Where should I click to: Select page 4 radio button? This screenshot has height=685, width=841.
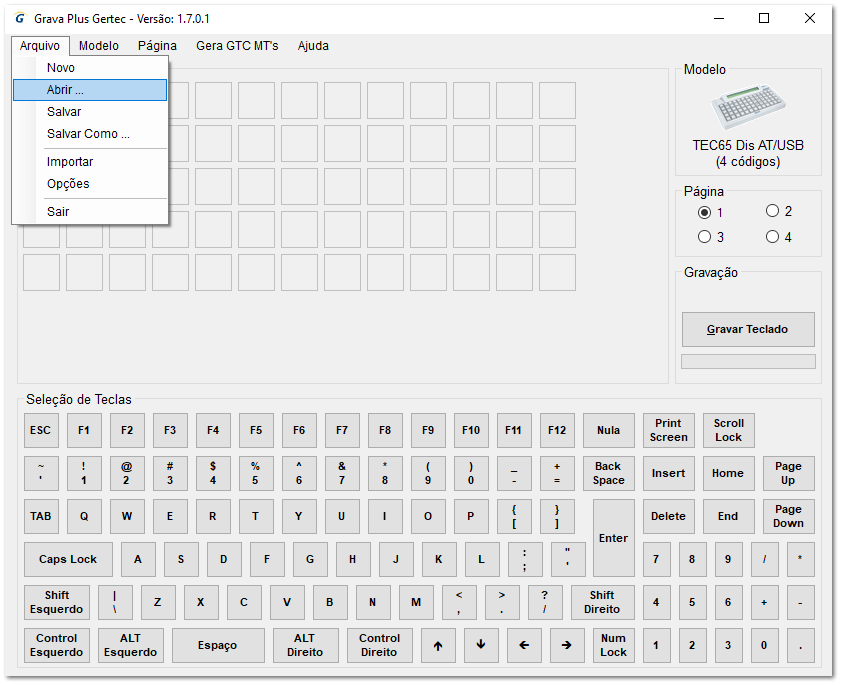[x=772, y=237]
